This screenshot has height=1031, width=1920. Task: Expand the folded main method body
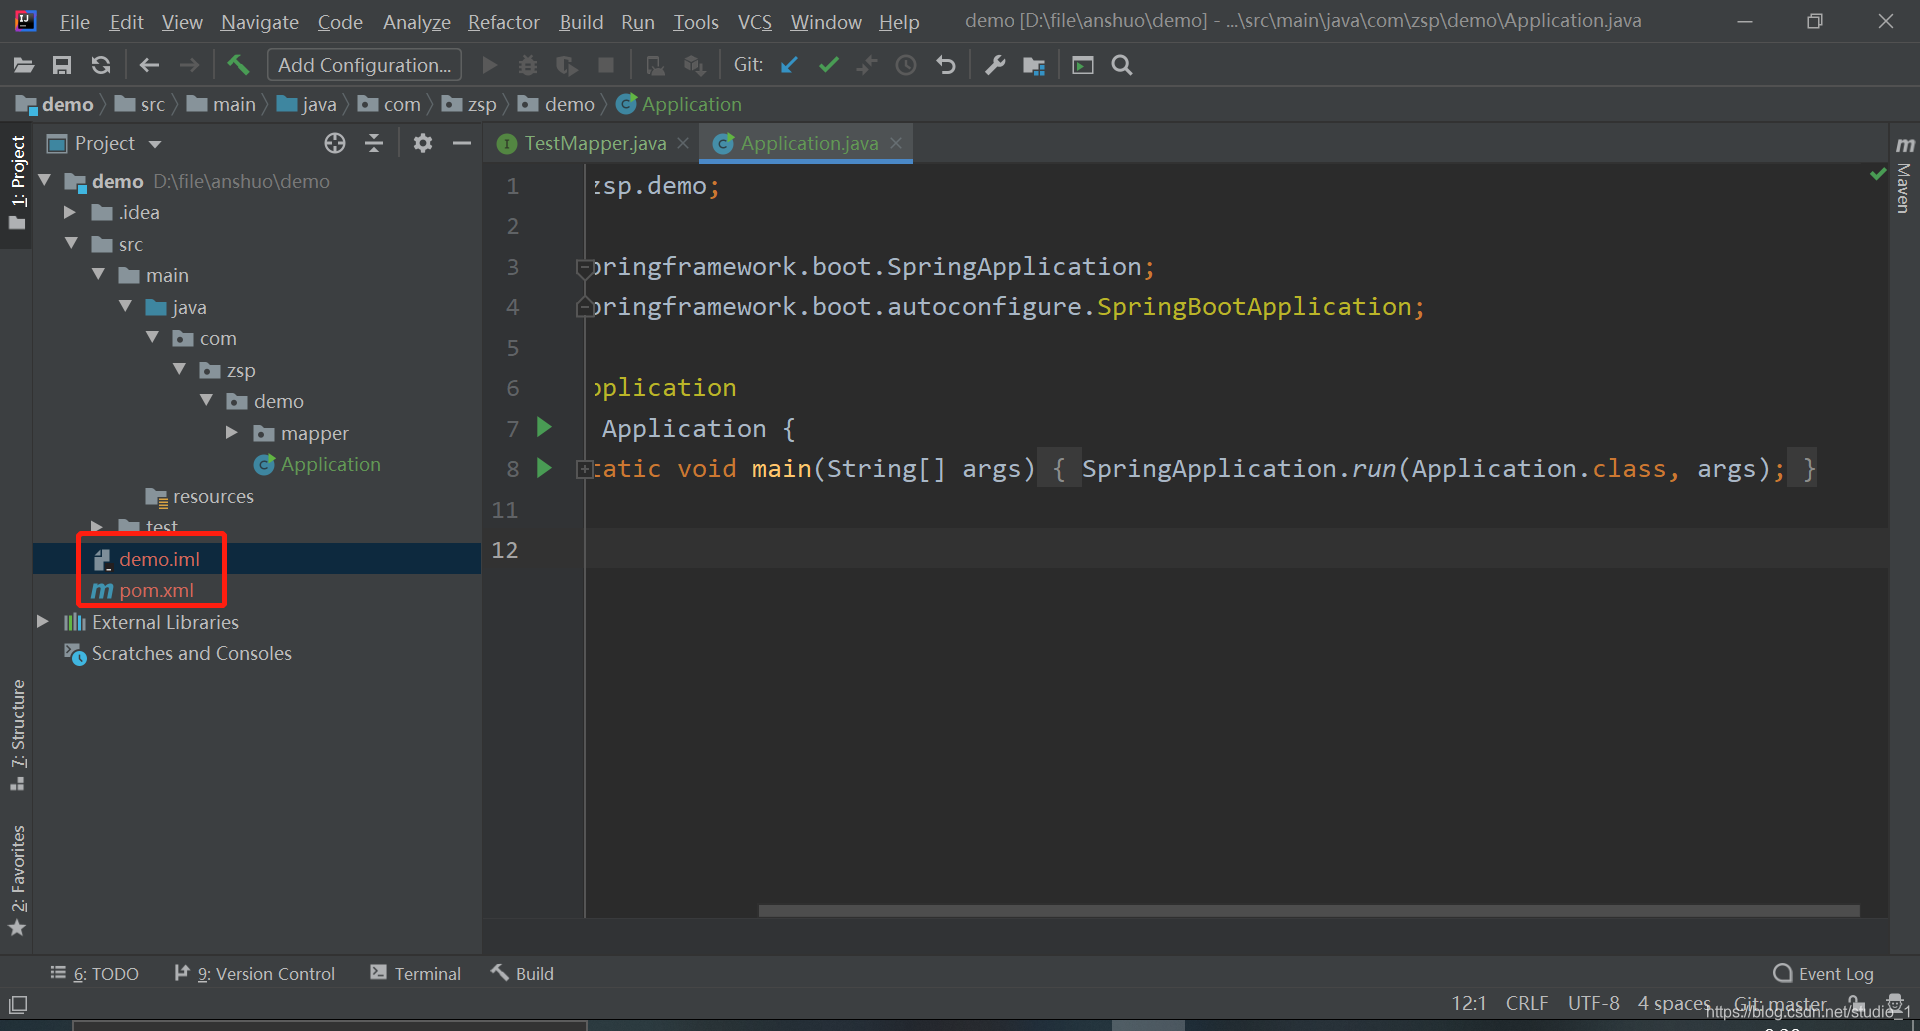[x=584, y=469]
